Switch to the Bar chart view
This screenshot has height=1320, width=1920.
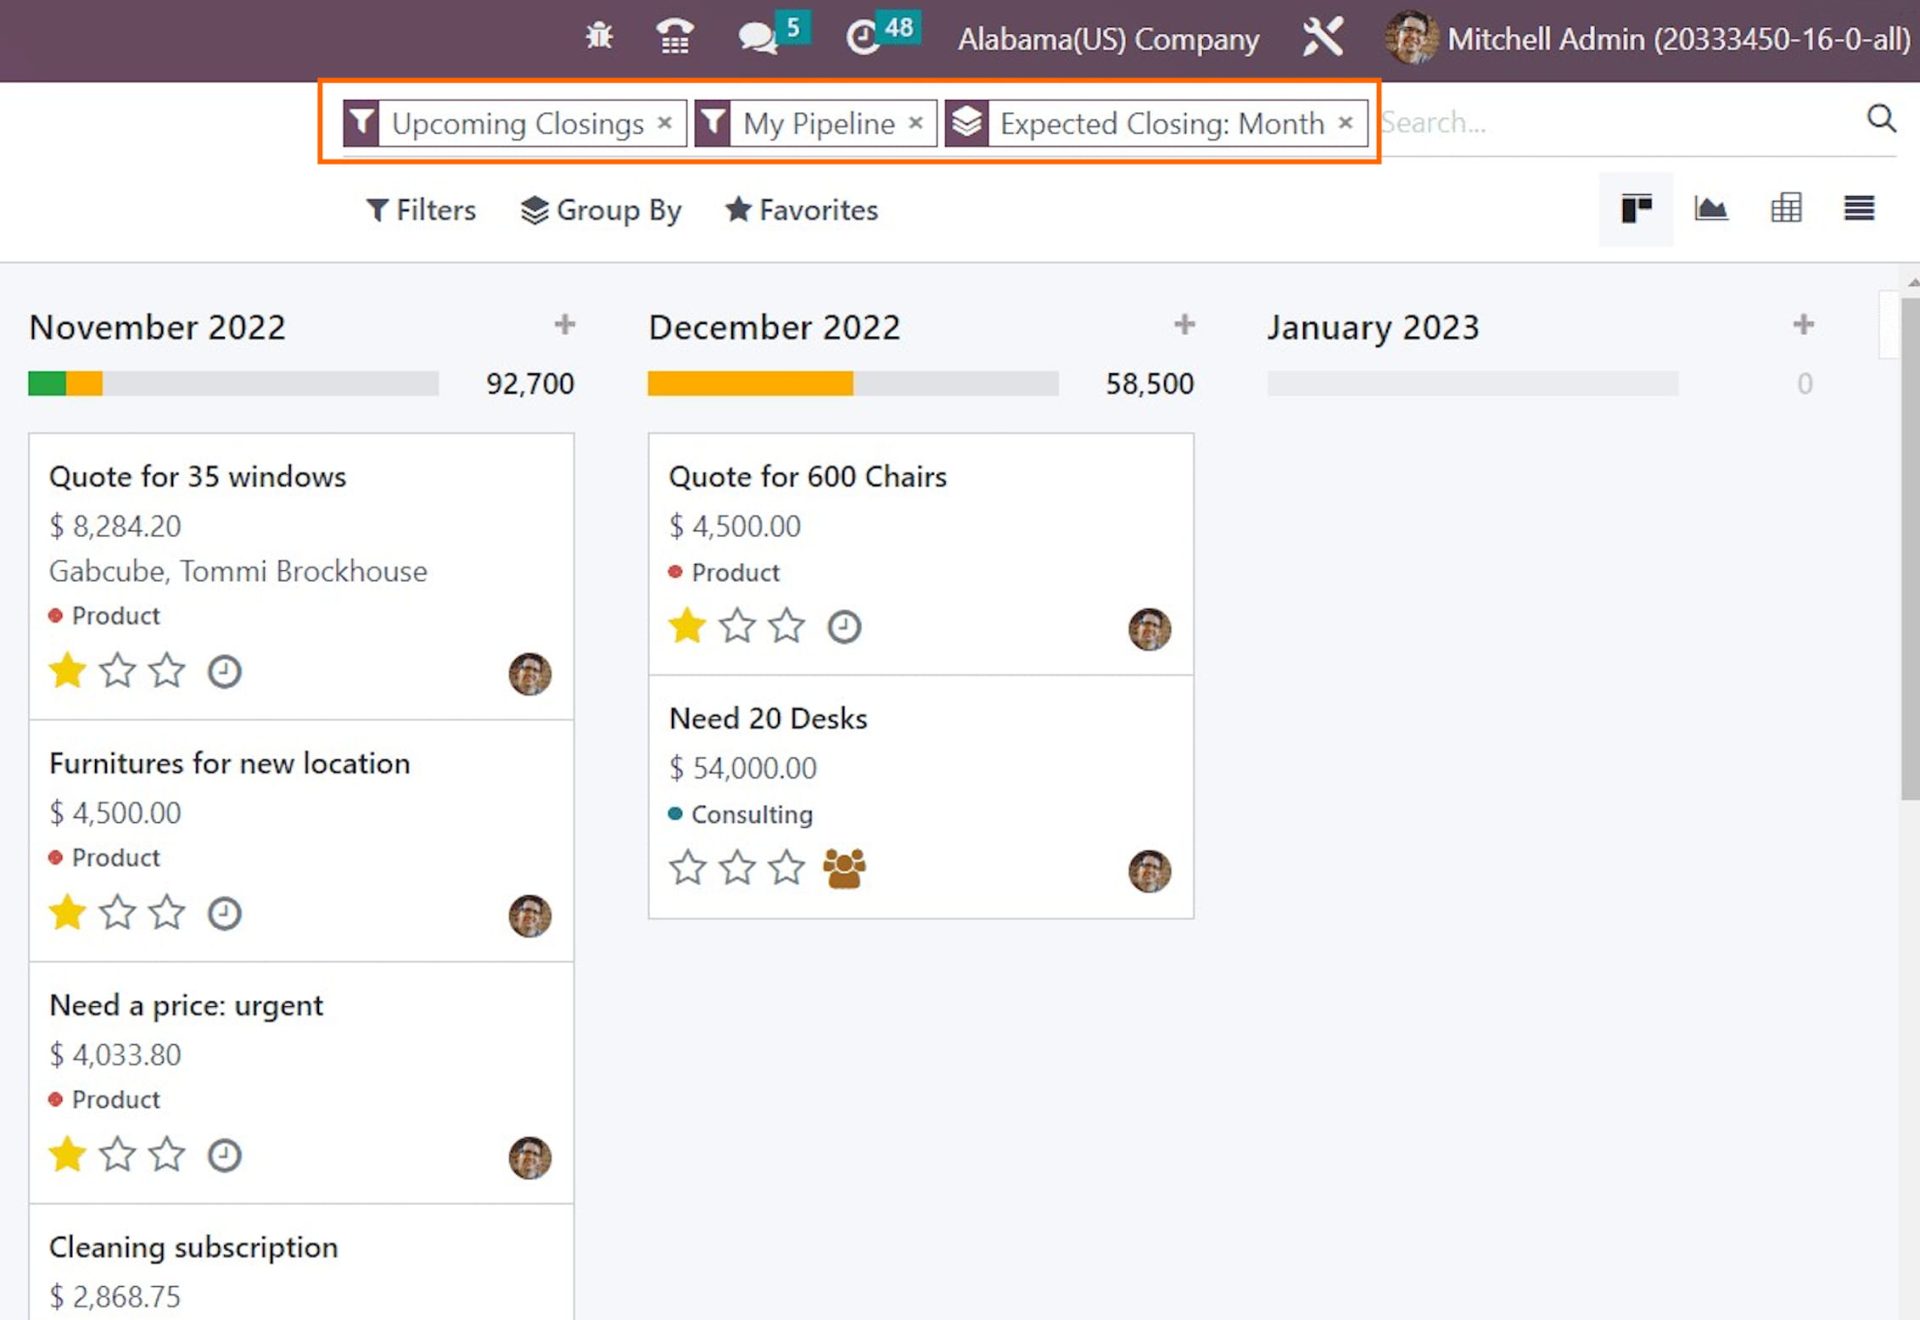[1711, 209]
